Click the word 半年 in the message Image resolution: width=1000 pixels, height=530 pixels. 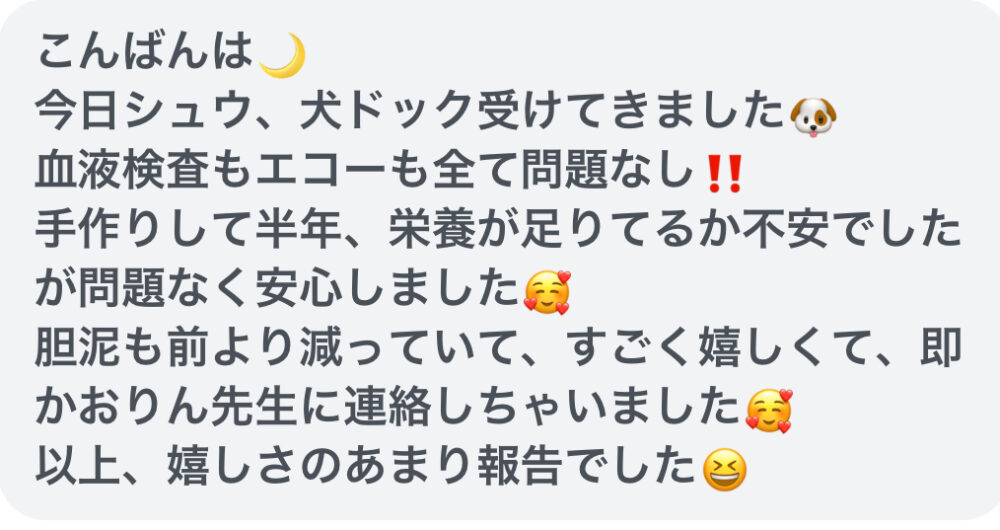pyautogui.click(x=298, y=230)
